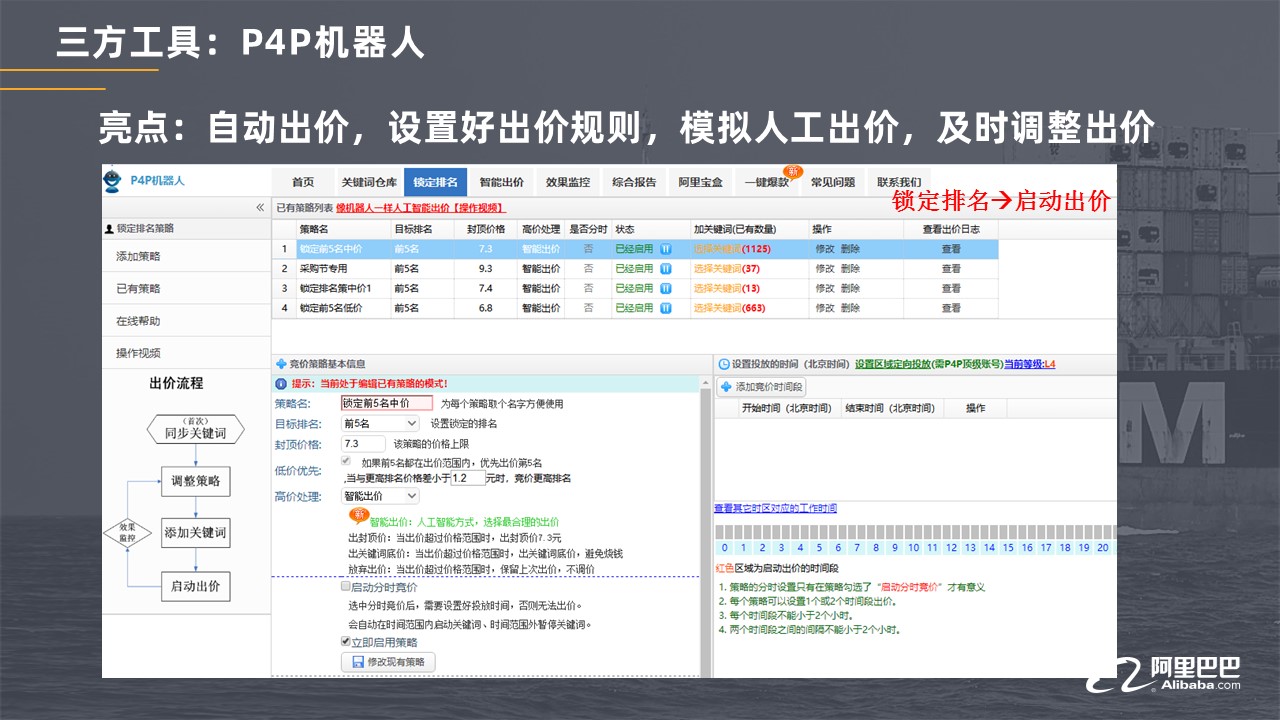Screen dimensions: 1280x720
Task: Click the P4P机器人 robot logo icon
Action: click(x=114, y=181)
